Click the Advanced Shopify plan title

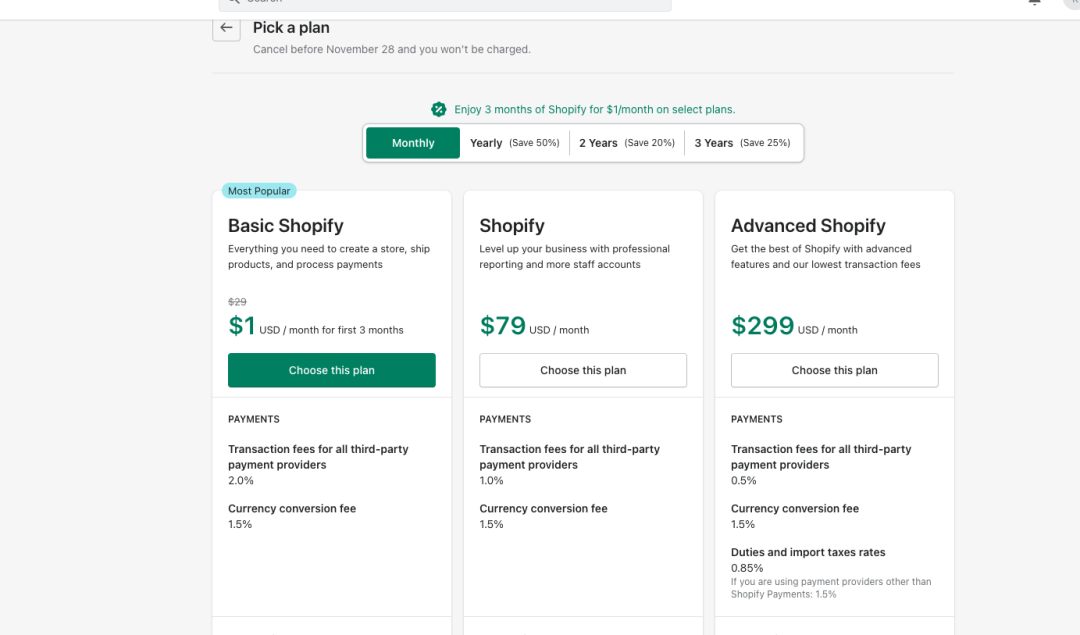click(808, 226)
